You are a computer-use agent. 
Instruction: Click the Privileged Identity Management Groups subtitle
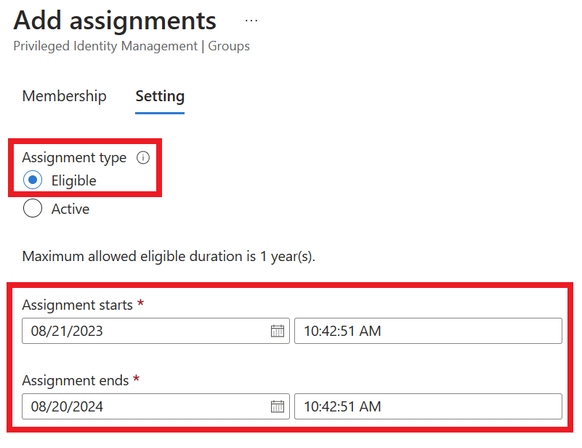click(132, 46)
